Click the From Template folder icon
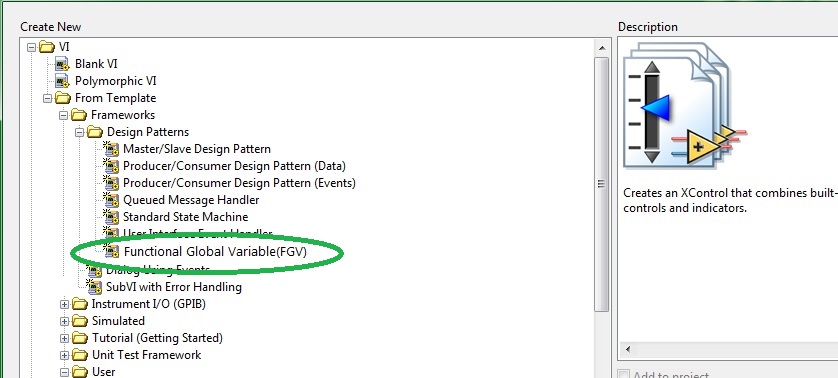This screenshot has width=838, height=378. click(x=63, y=98)
